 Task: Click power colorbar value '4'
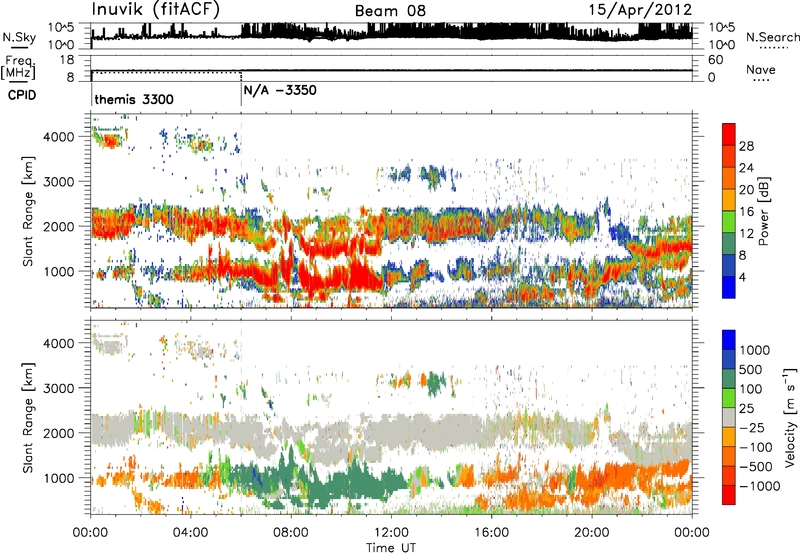742,277
